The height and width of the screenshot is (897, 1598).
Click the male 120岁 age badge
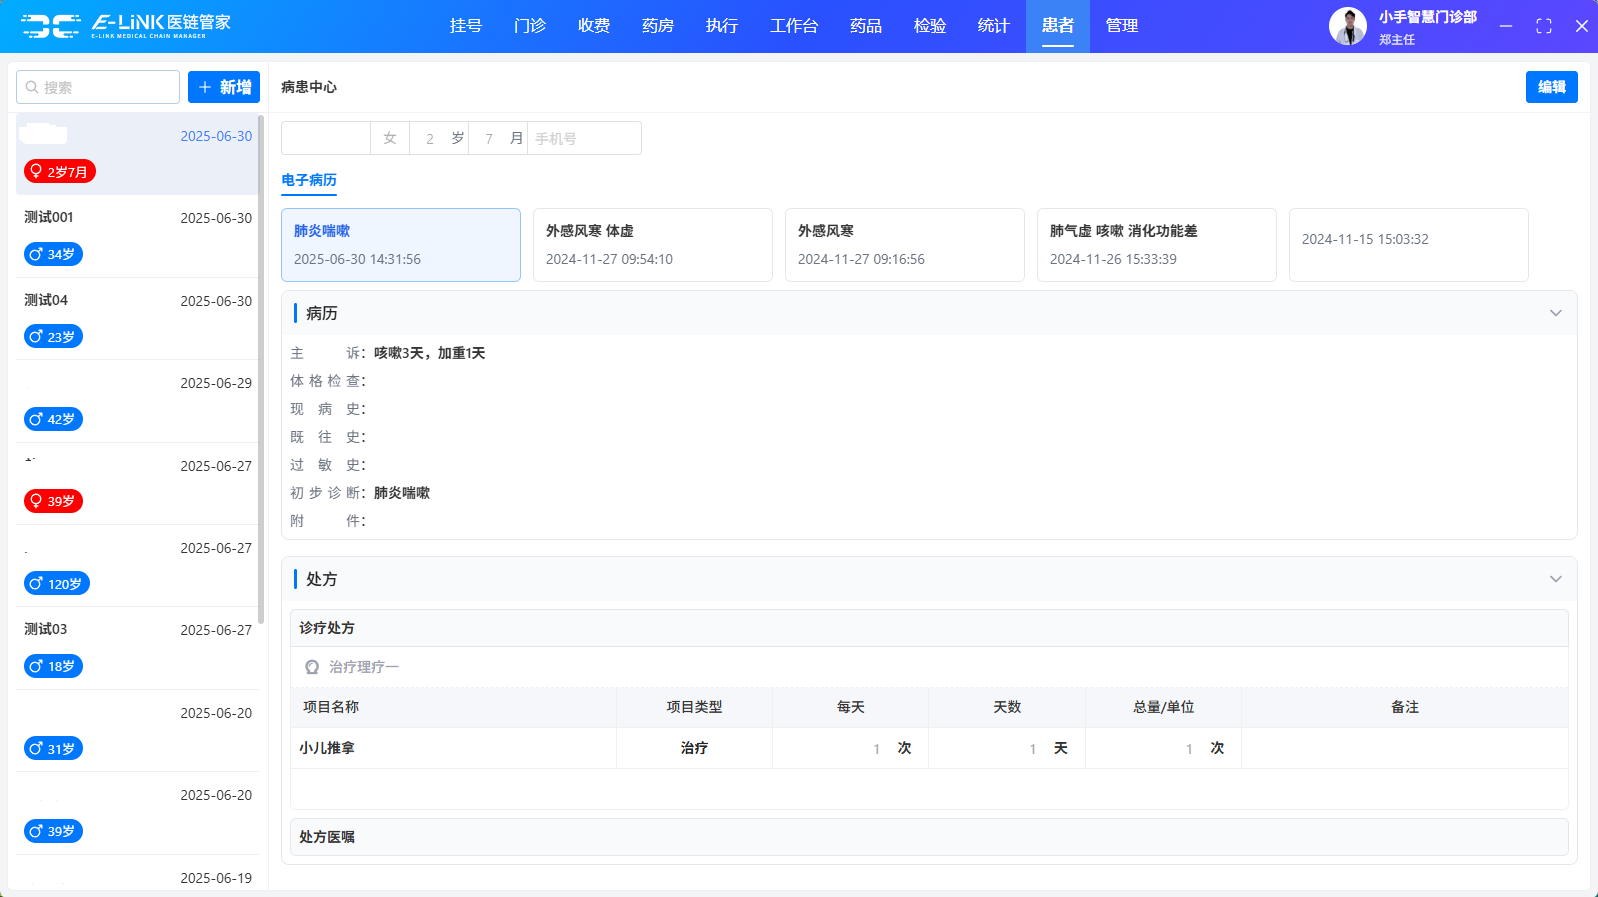(x=57, y=584)
